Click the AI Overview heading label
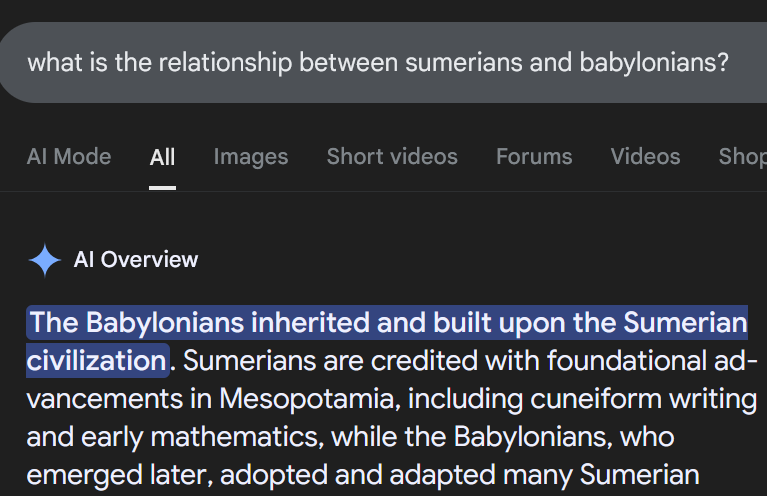Image resolution: width=767 pixels, height=496 pixels. (136, 260)
